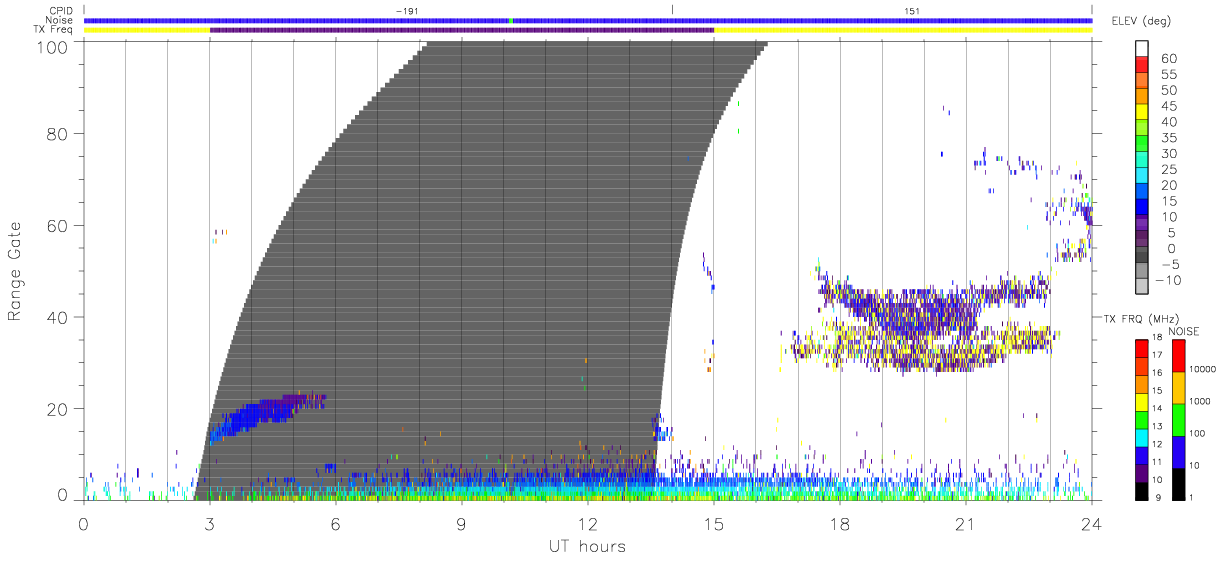Click the CPID value '151'
The width and height of the screenshot is (1228, 567).
point(912,11)
